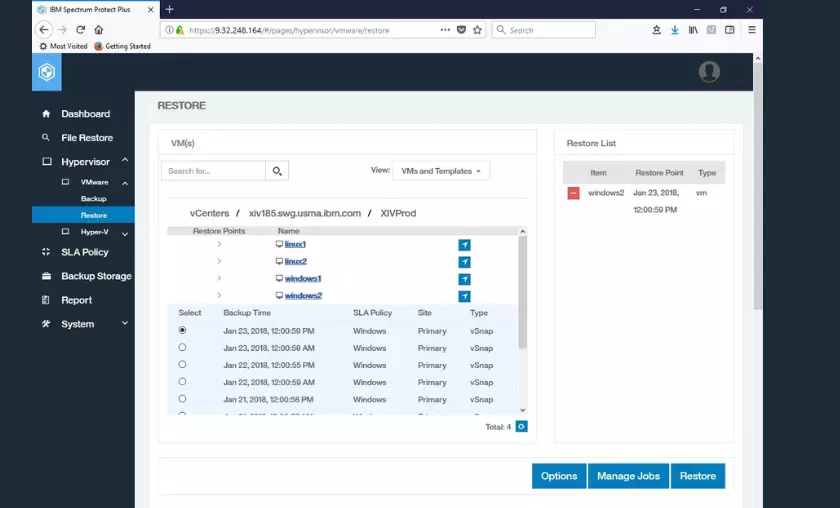Select the Jan 21, 2018, 12:00:58 PM restore point

(x=182, y=399)
